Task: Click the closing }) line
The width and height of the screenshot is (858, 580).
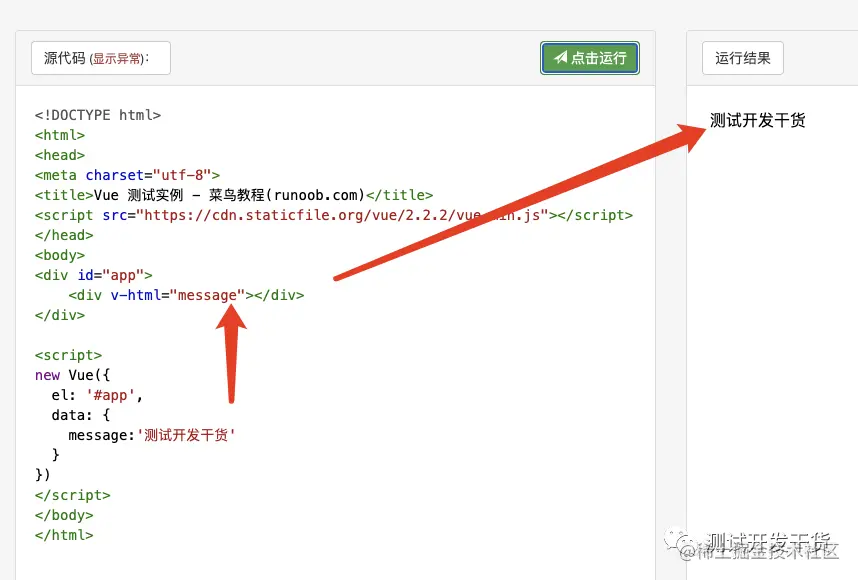Action: [x=43, y=474]
